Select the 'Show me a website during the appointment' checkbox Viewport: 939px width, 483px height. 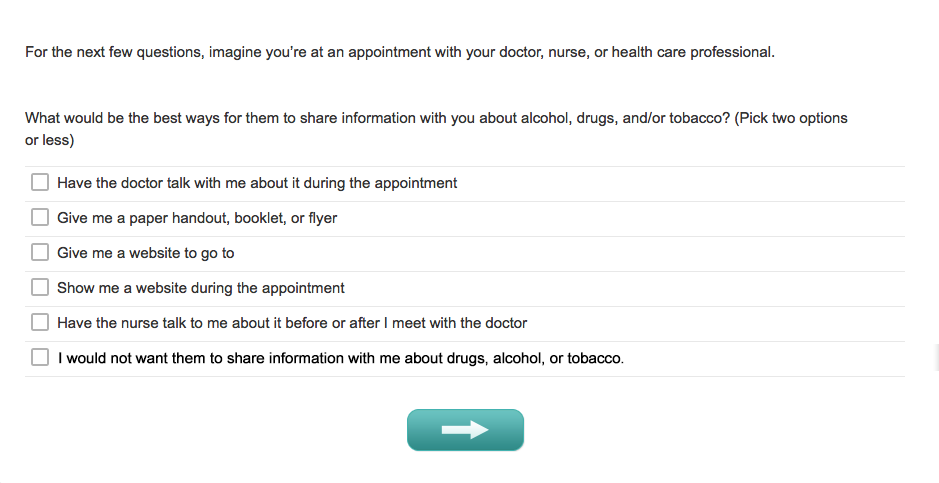tap(40, 288)
